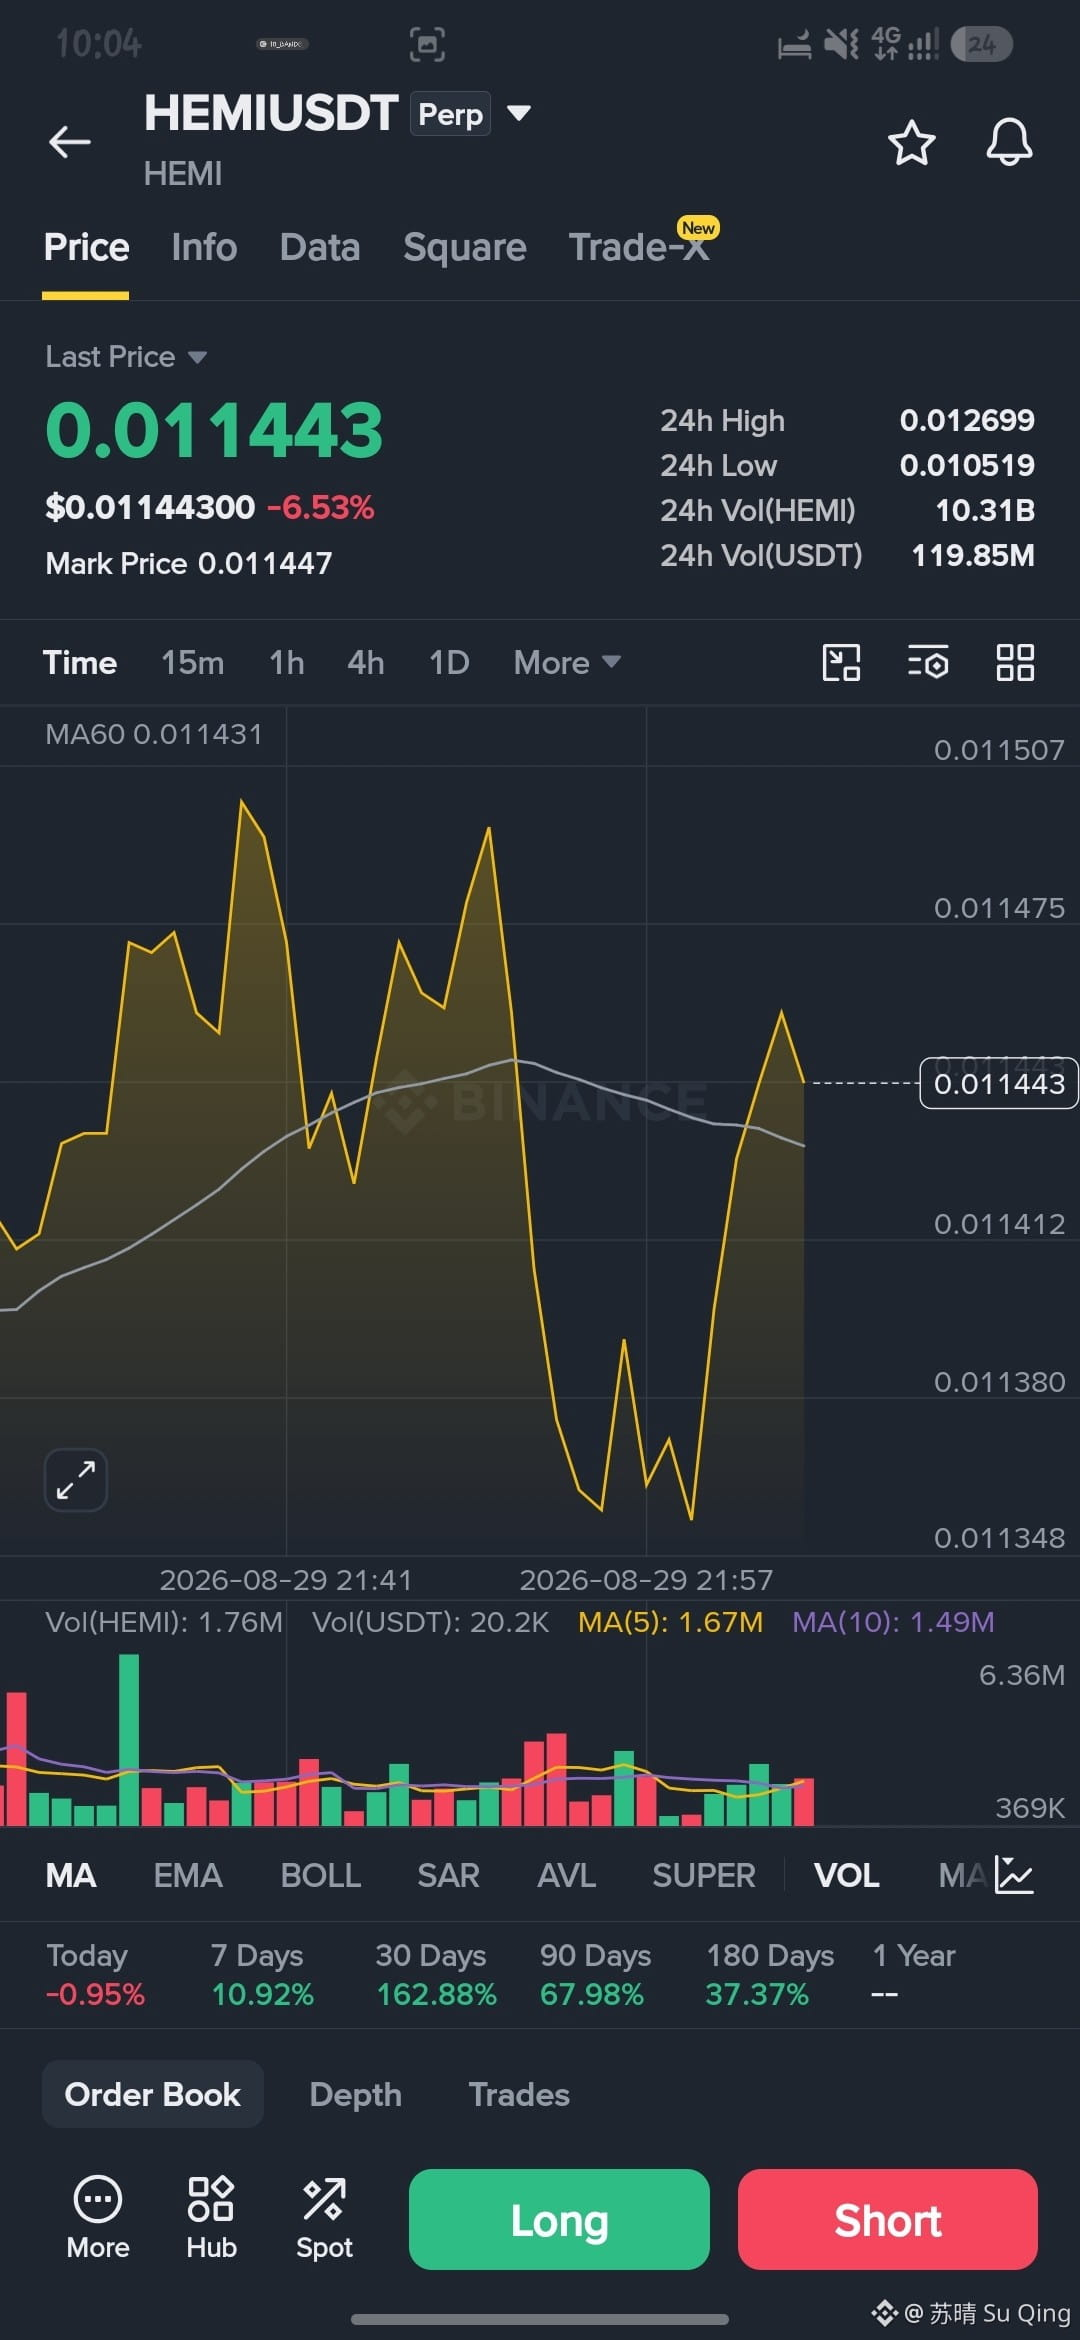This screenshot has width=1080, height=2340.
Task: Toggle the SAR indicator
Action: coord(448,1876)
